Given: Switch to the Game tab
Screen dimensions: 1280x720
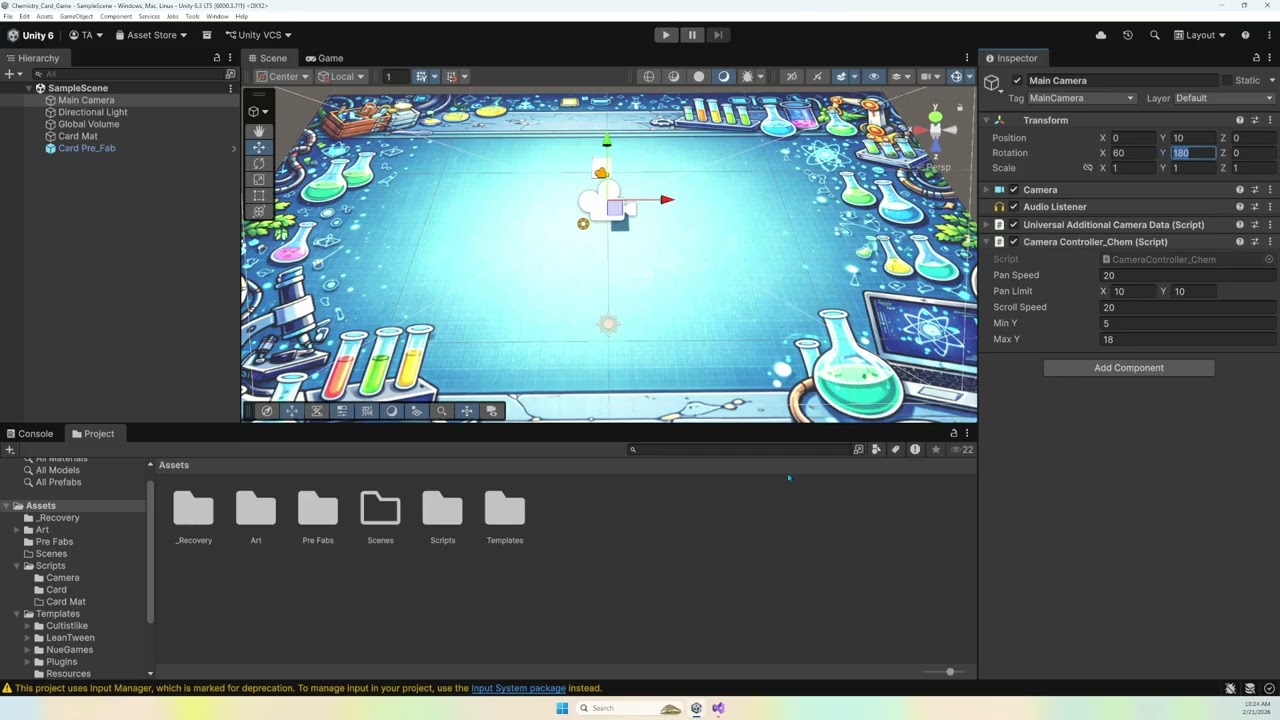Looking at the screenshot, I should tap(324, 58).
